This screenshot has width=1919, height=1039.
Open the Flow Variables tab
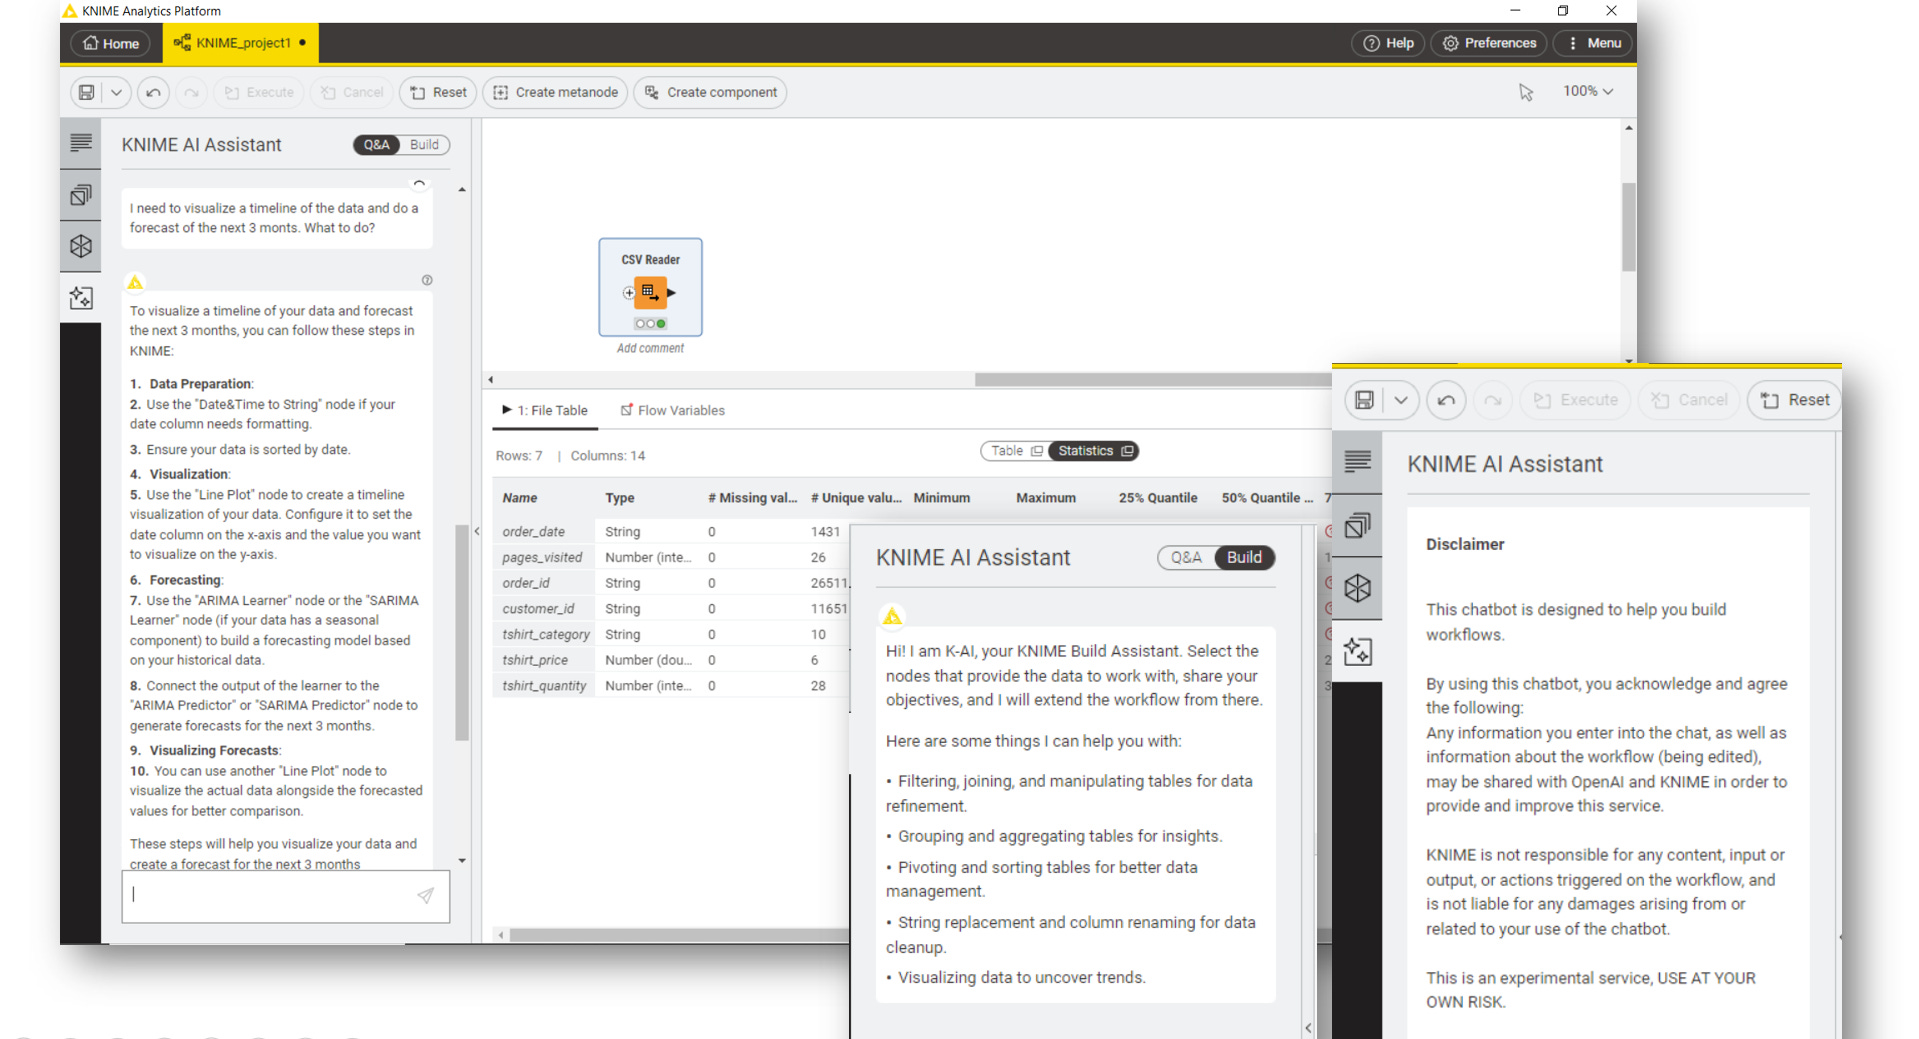pos(672,410)
